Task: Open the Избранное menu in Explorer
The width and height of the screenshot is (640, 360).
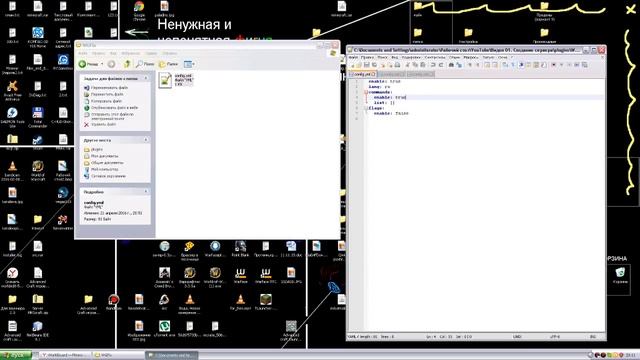Action: (x=130, y=53)
